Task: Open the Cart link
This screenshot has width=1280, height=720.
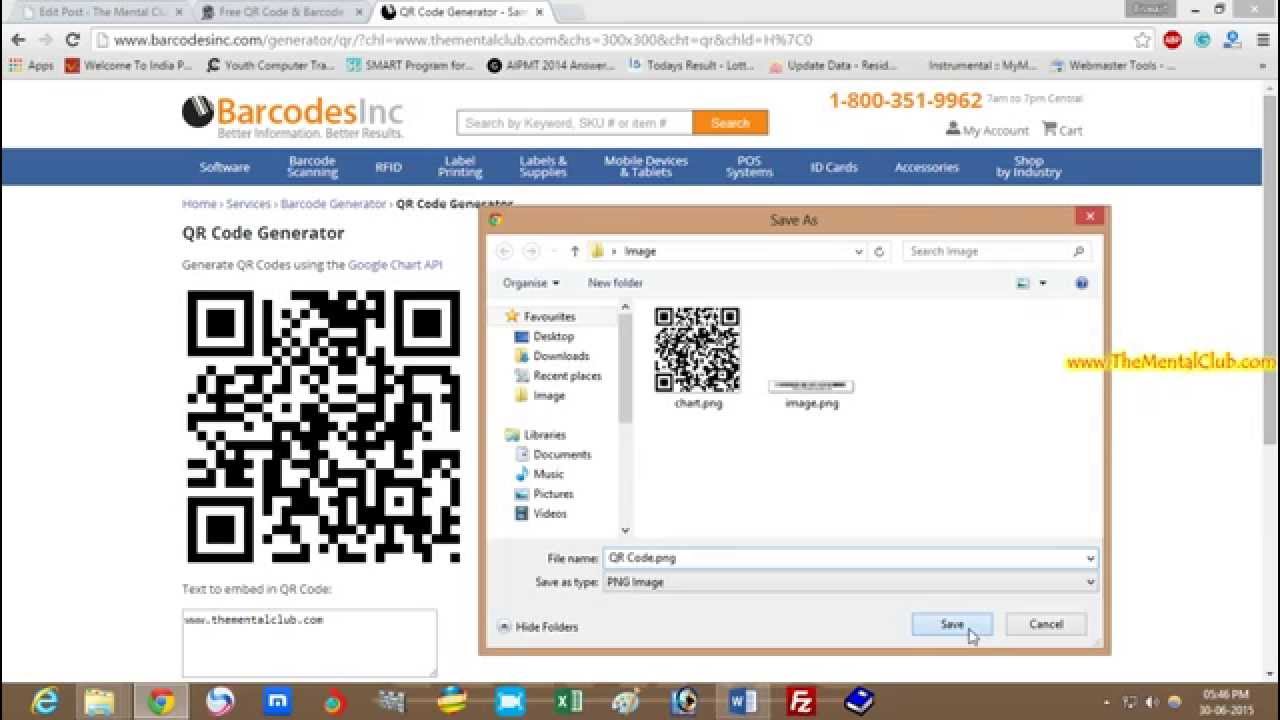Action: [x=1062, y=130]
